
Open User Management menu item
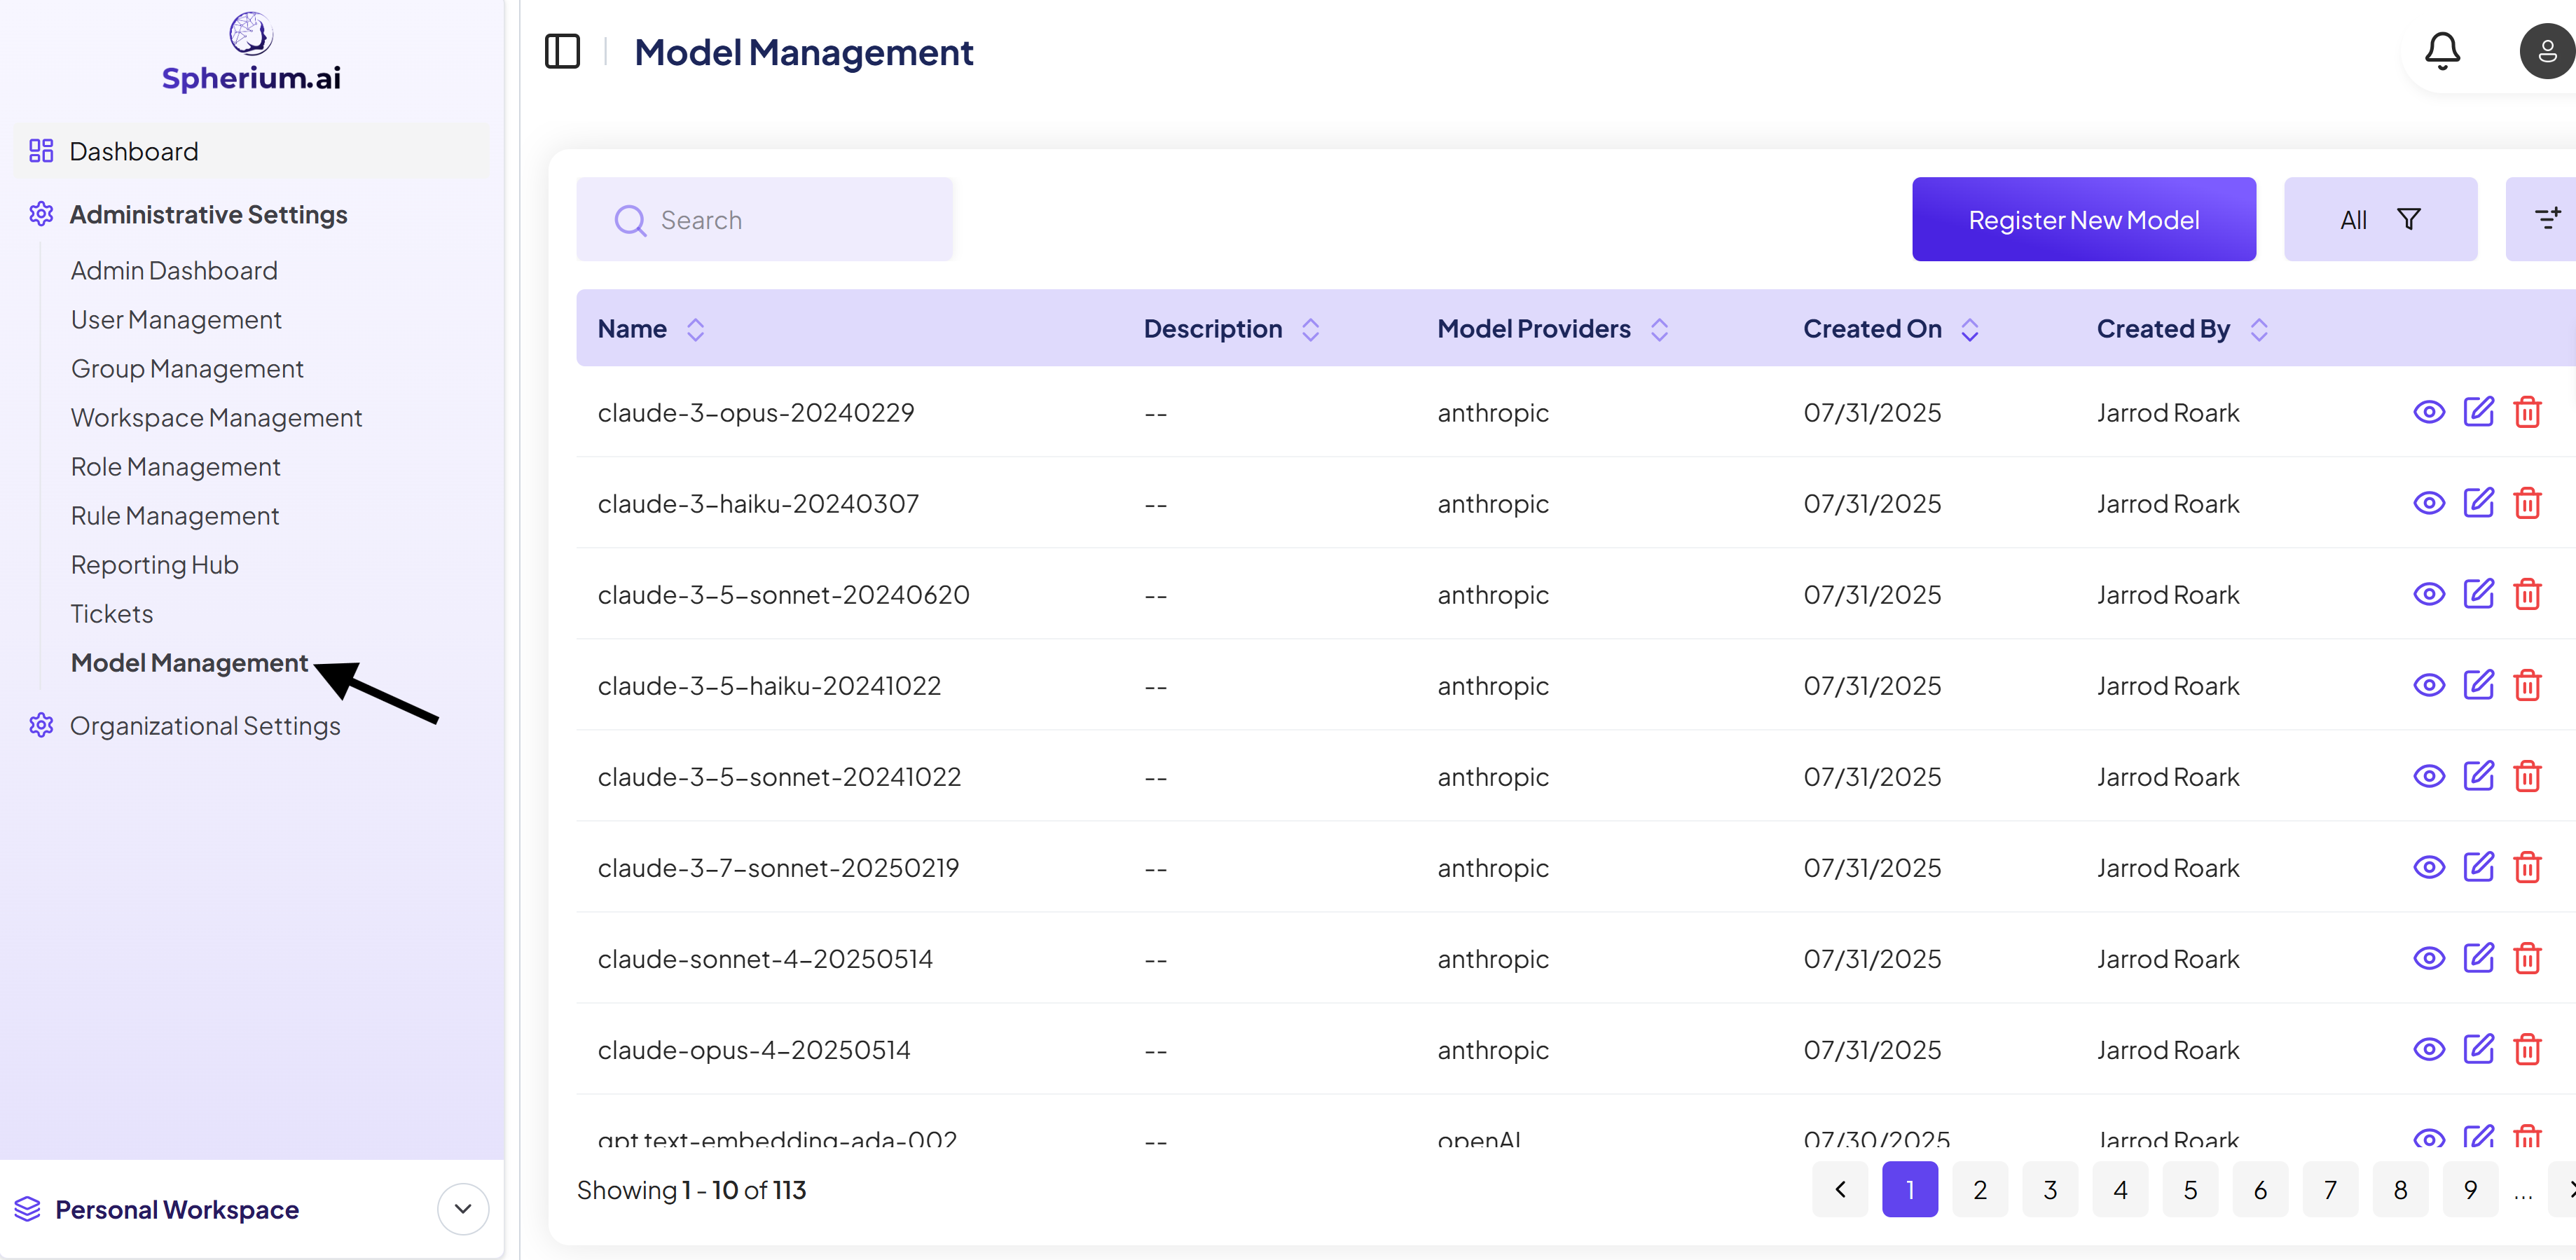(x=176, y=319)
